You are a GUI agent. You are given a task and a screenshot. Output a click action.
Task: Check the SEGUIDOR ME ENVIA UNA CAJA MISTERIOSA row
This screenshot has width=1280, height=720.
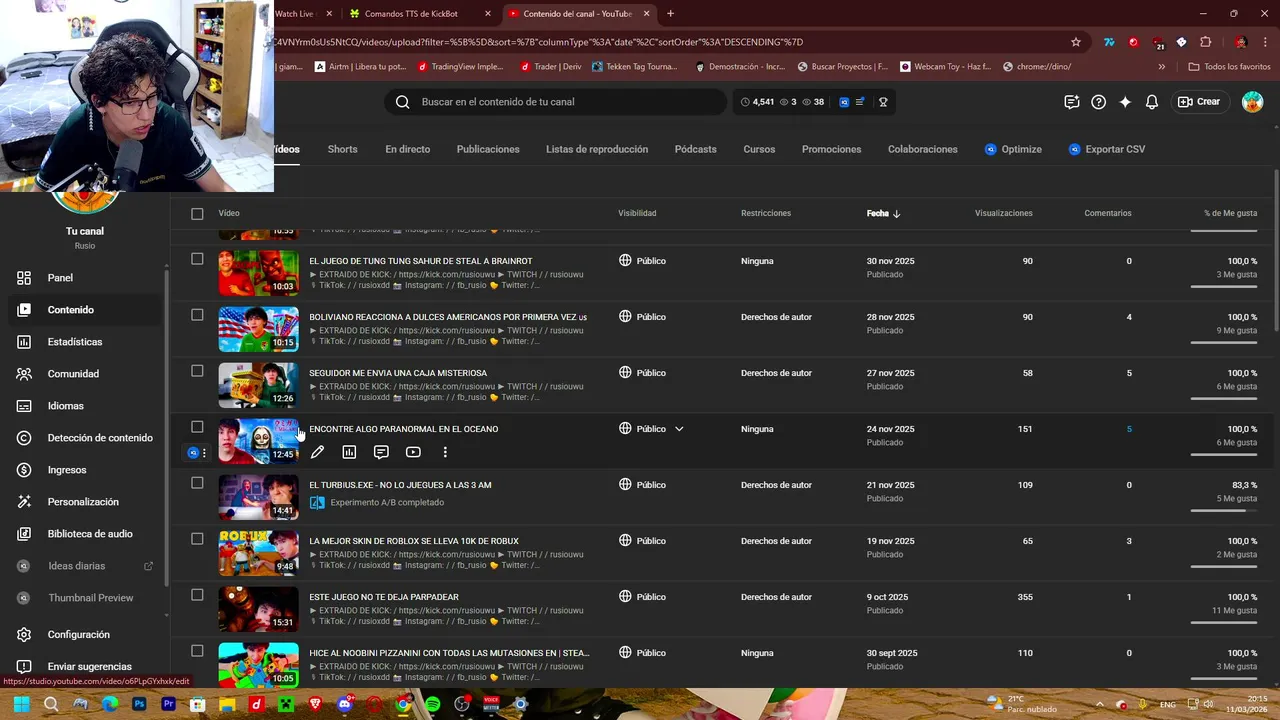click(x=197, y=371)
